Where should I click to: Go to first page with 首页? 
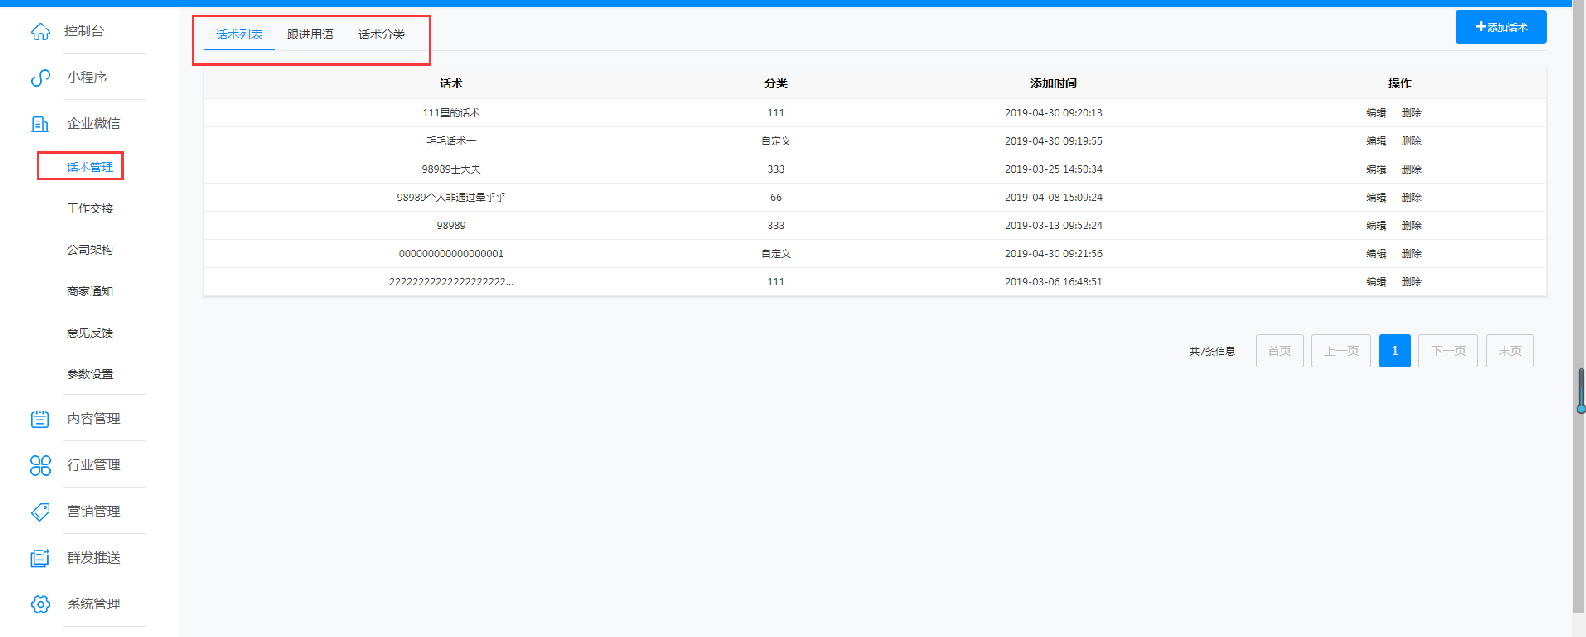click(x=1279, y=351)
